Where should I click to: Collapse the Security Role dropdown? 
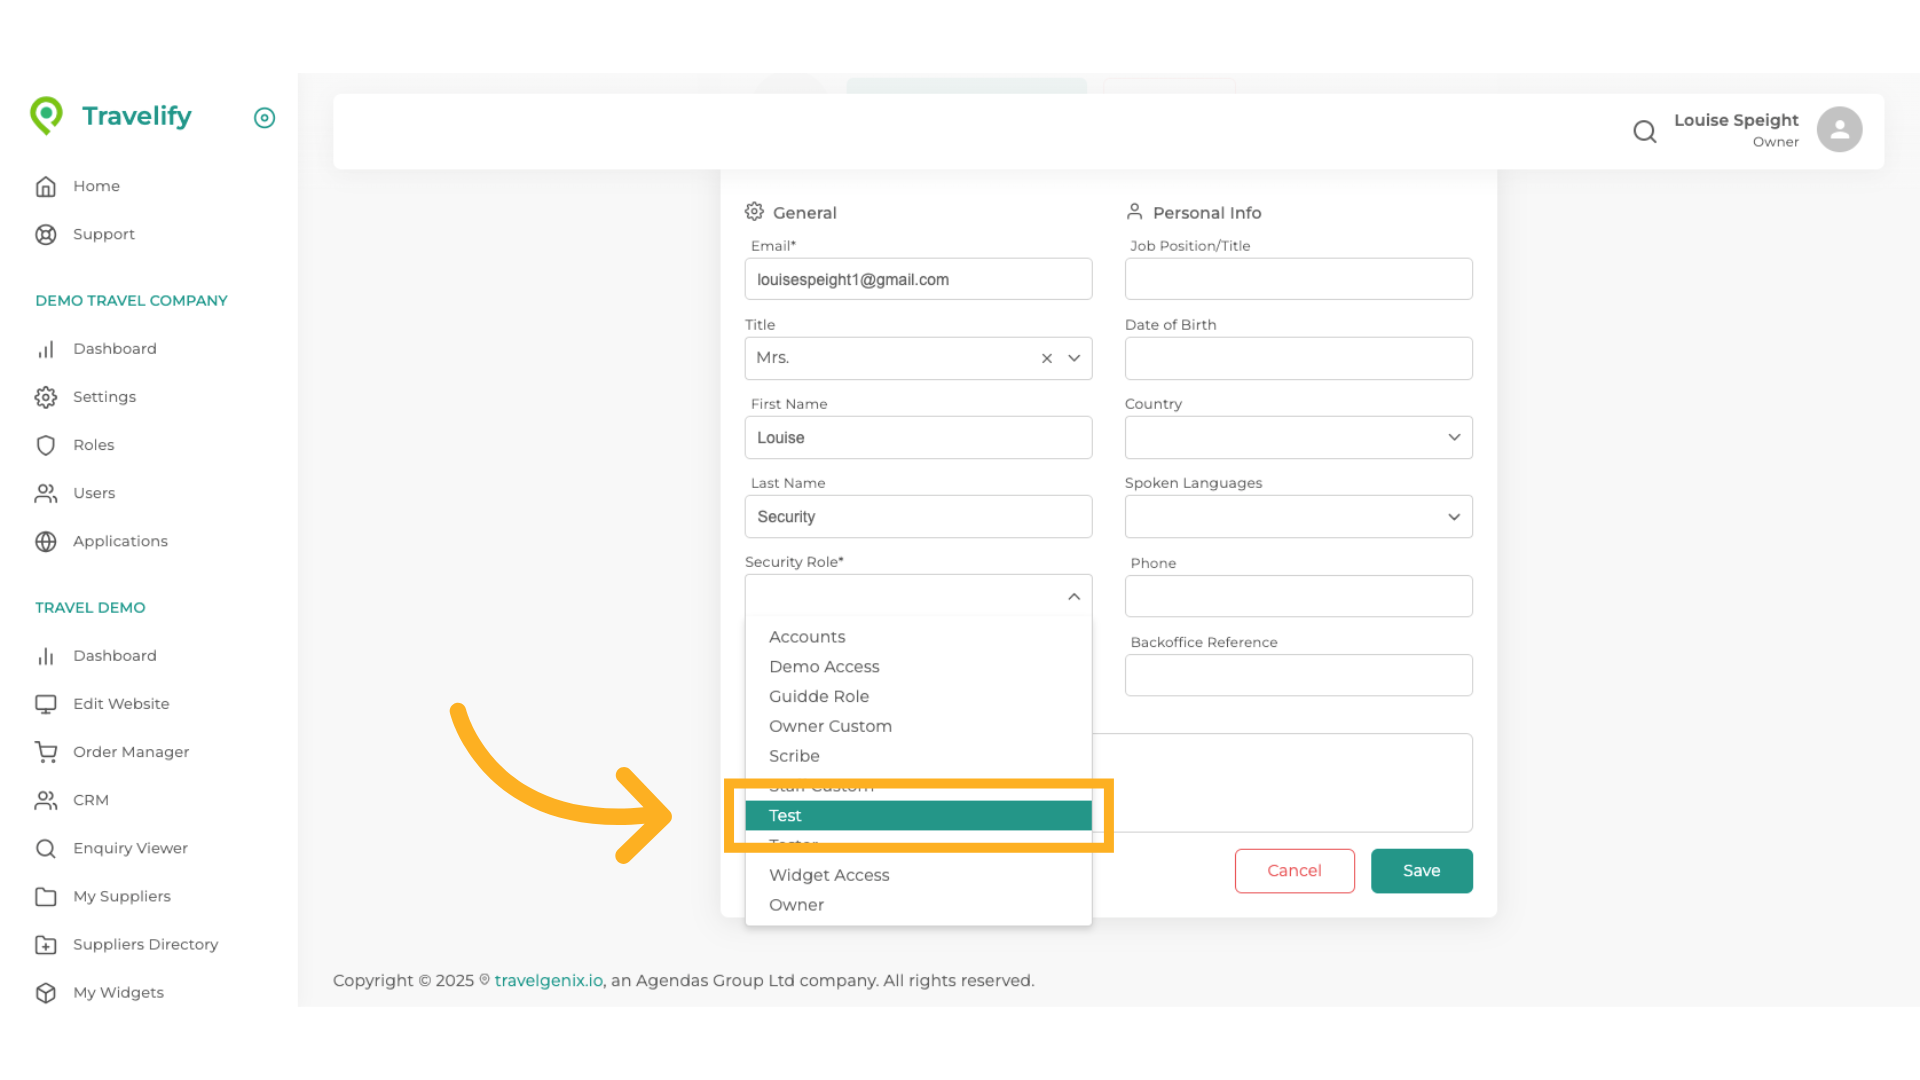[1074, 596]
